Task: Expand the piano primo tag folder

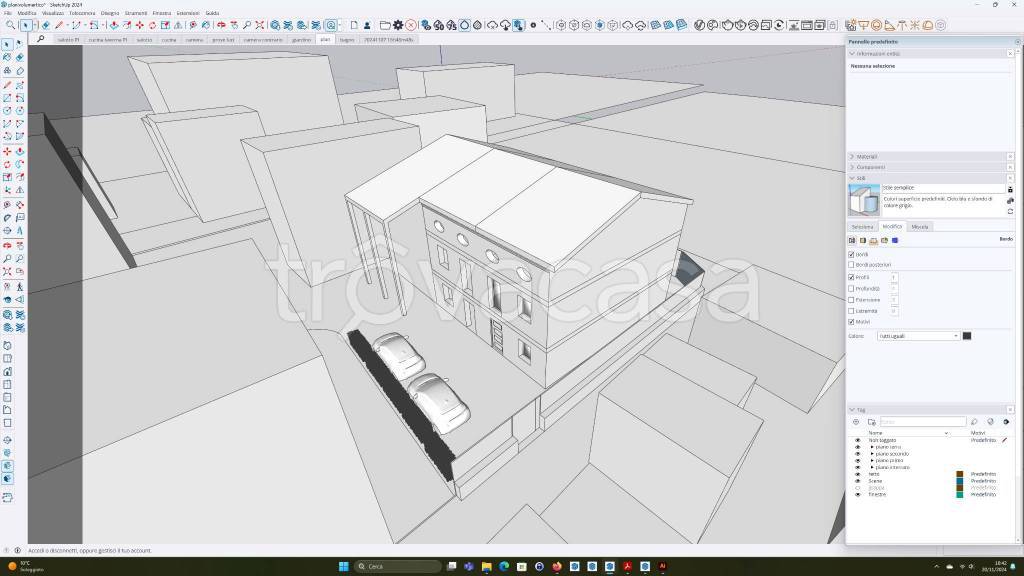Action: [x=872, y=460]
